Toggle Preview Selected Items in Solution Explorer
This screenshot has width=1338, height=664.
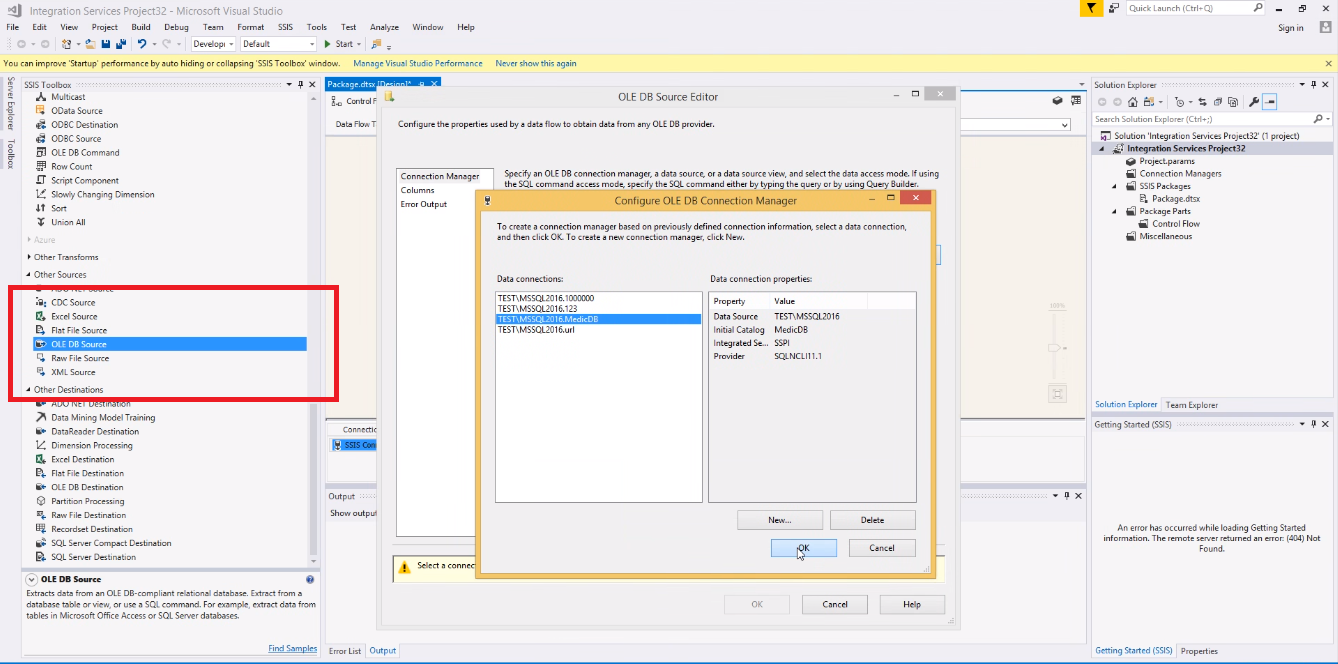coord(1270,102)
